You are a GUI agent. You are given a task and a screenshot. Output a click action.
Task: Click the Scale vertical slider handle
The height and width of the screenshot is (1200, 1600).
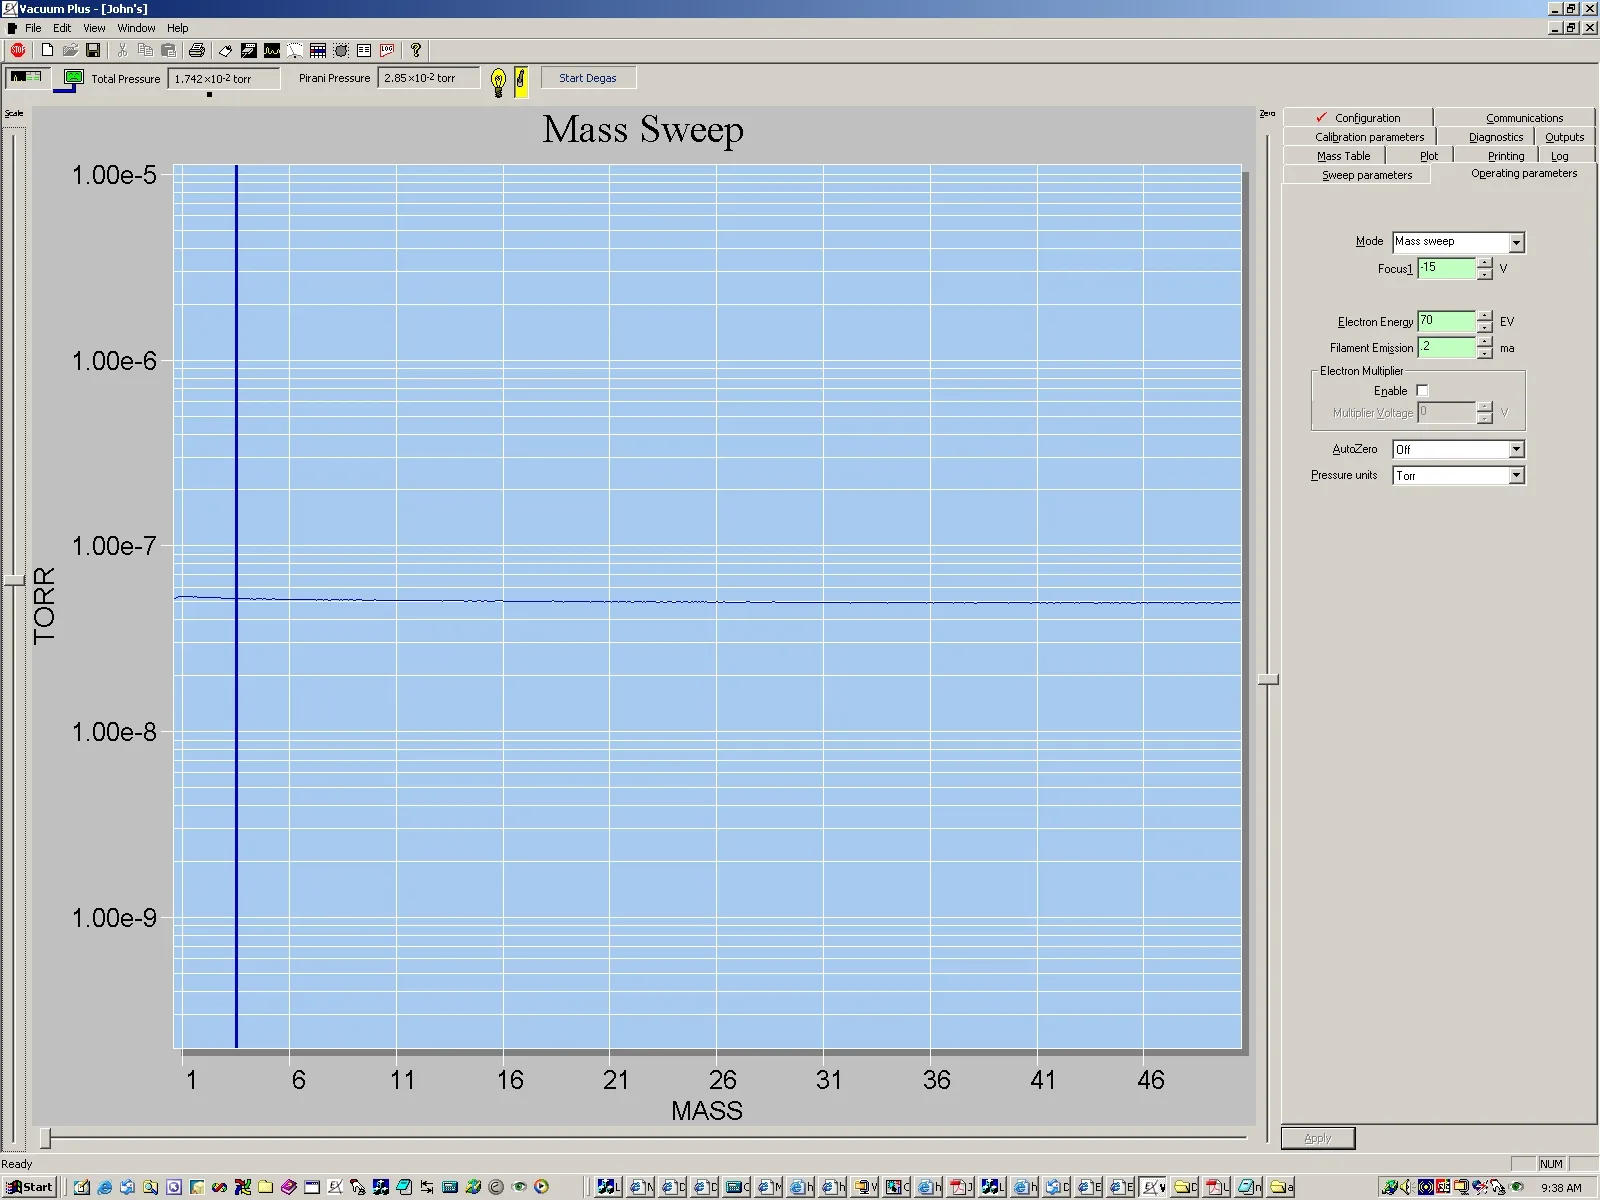[x=14, y=580]
